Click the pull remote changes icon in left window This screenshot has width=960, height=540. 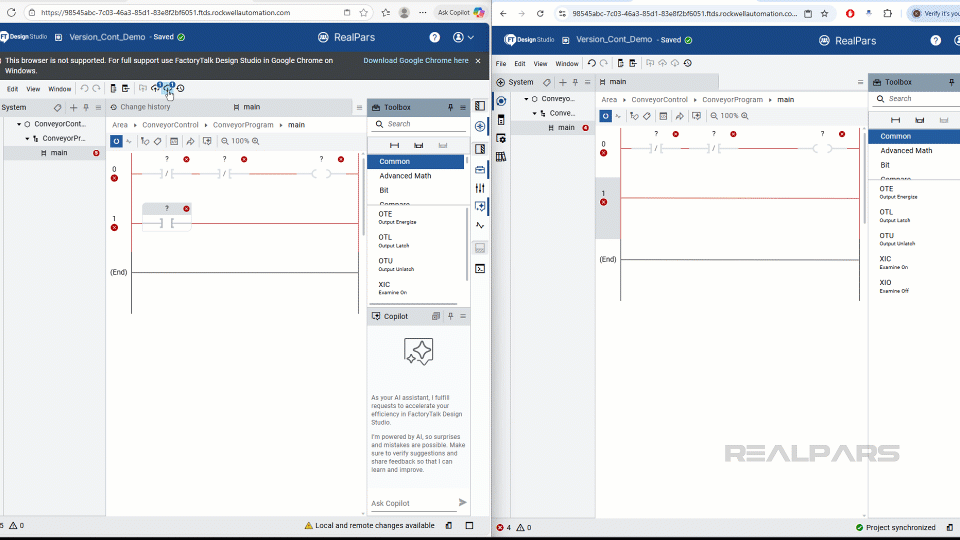[x=168, y=88]
